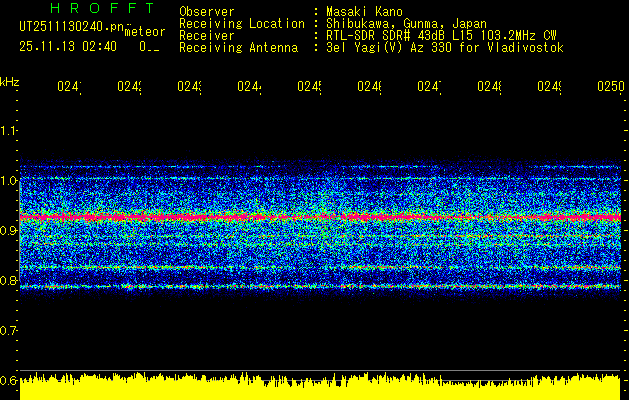Click the kHz axis unit label

(9, 82)
